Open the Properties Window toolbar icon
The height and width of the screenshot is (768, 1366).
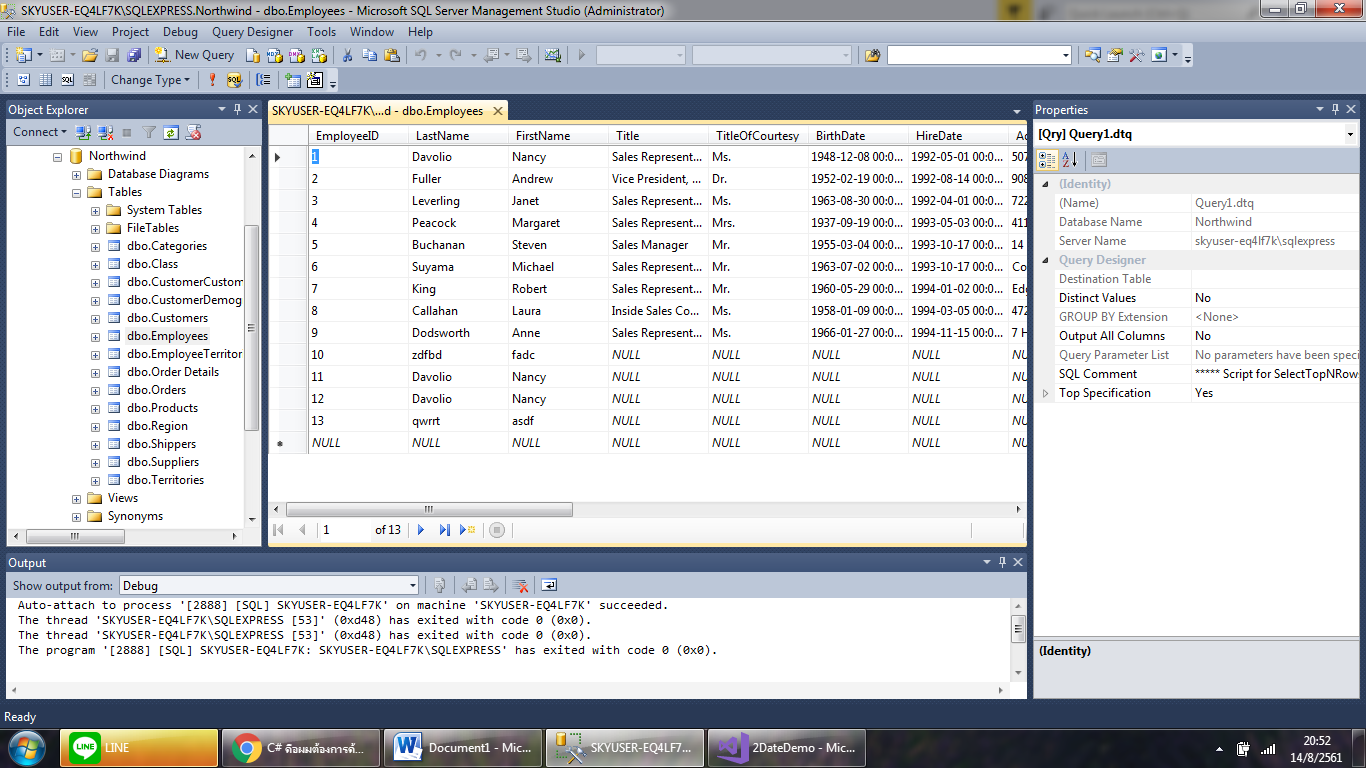(x=1114, y=55)
